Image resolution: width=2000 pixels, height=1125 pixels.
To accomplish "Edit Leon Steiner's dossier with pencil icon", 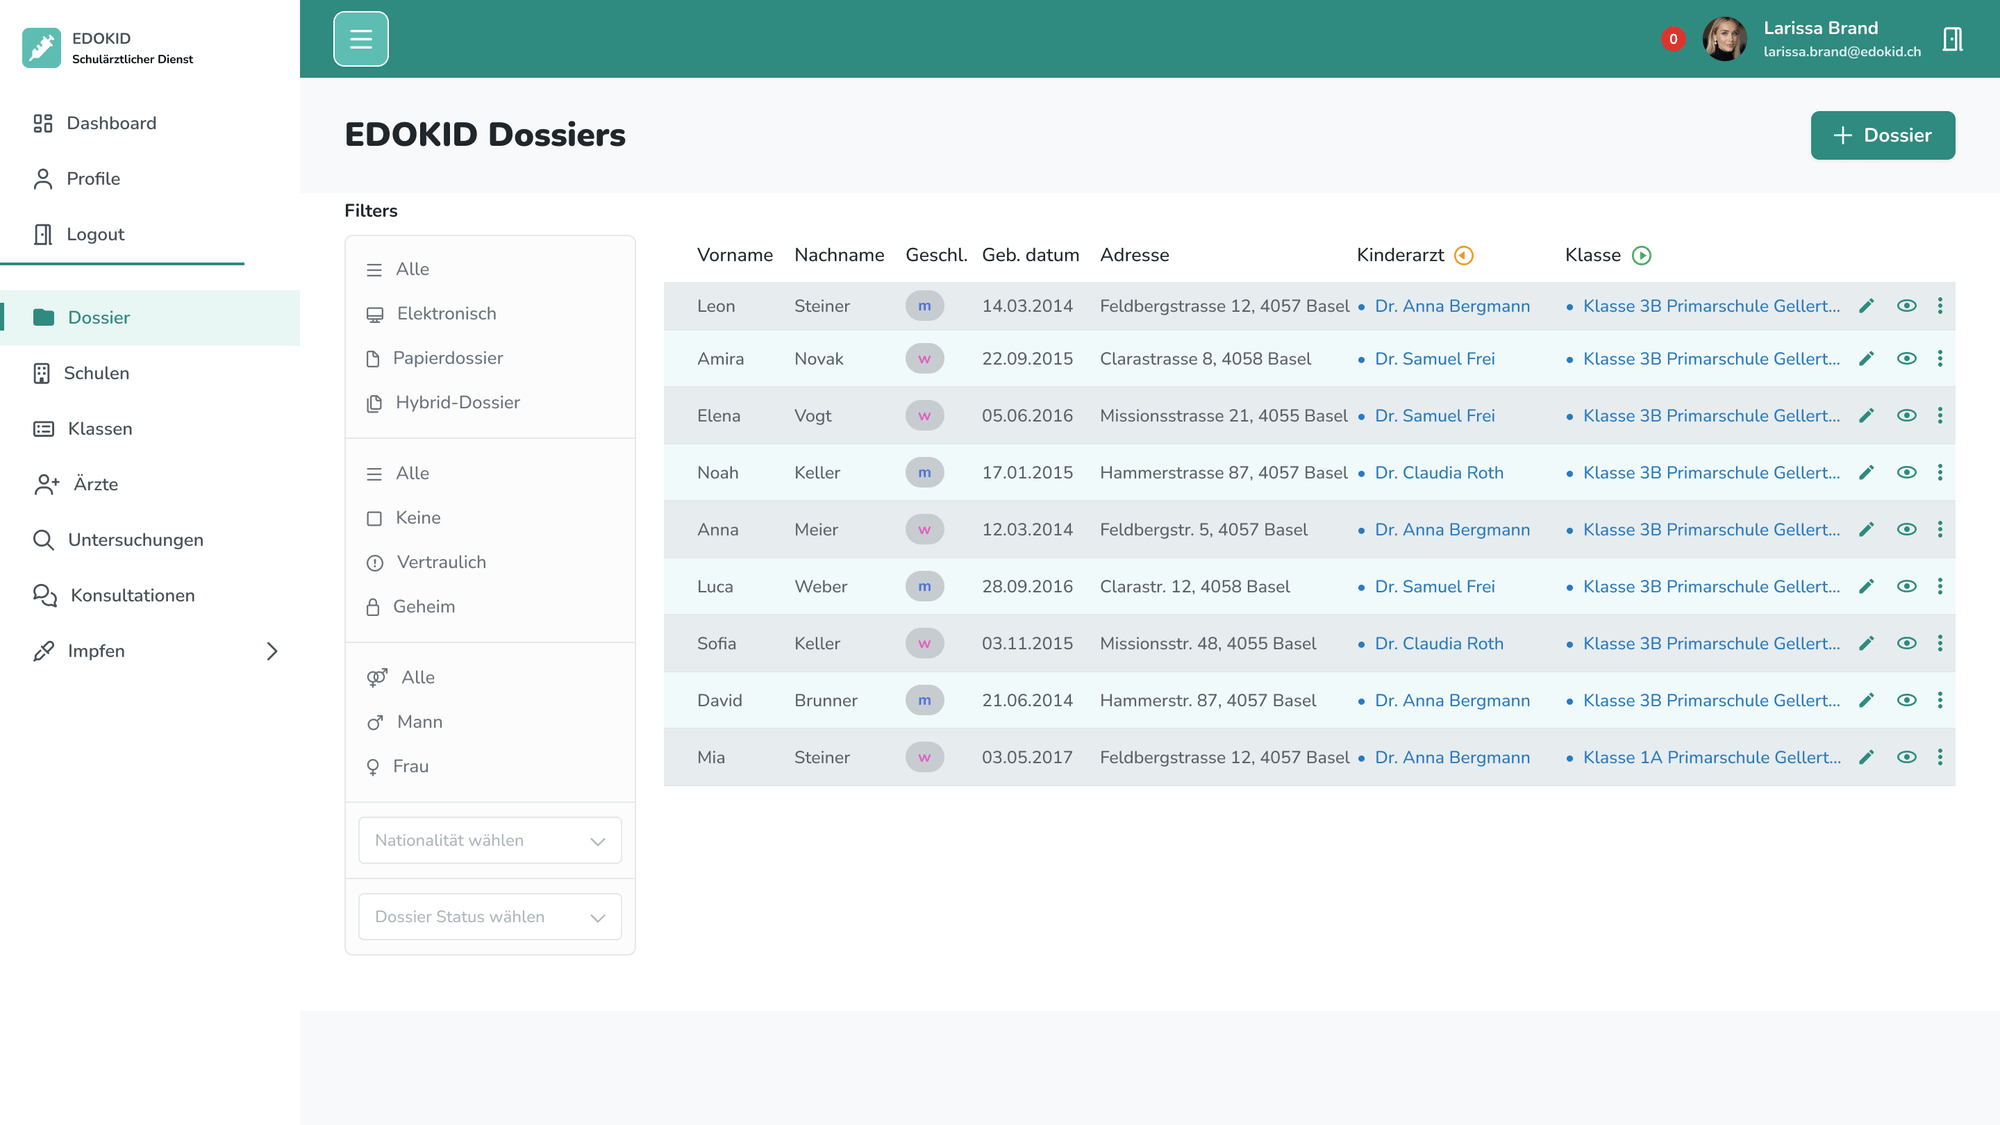I will point(1866,306).
